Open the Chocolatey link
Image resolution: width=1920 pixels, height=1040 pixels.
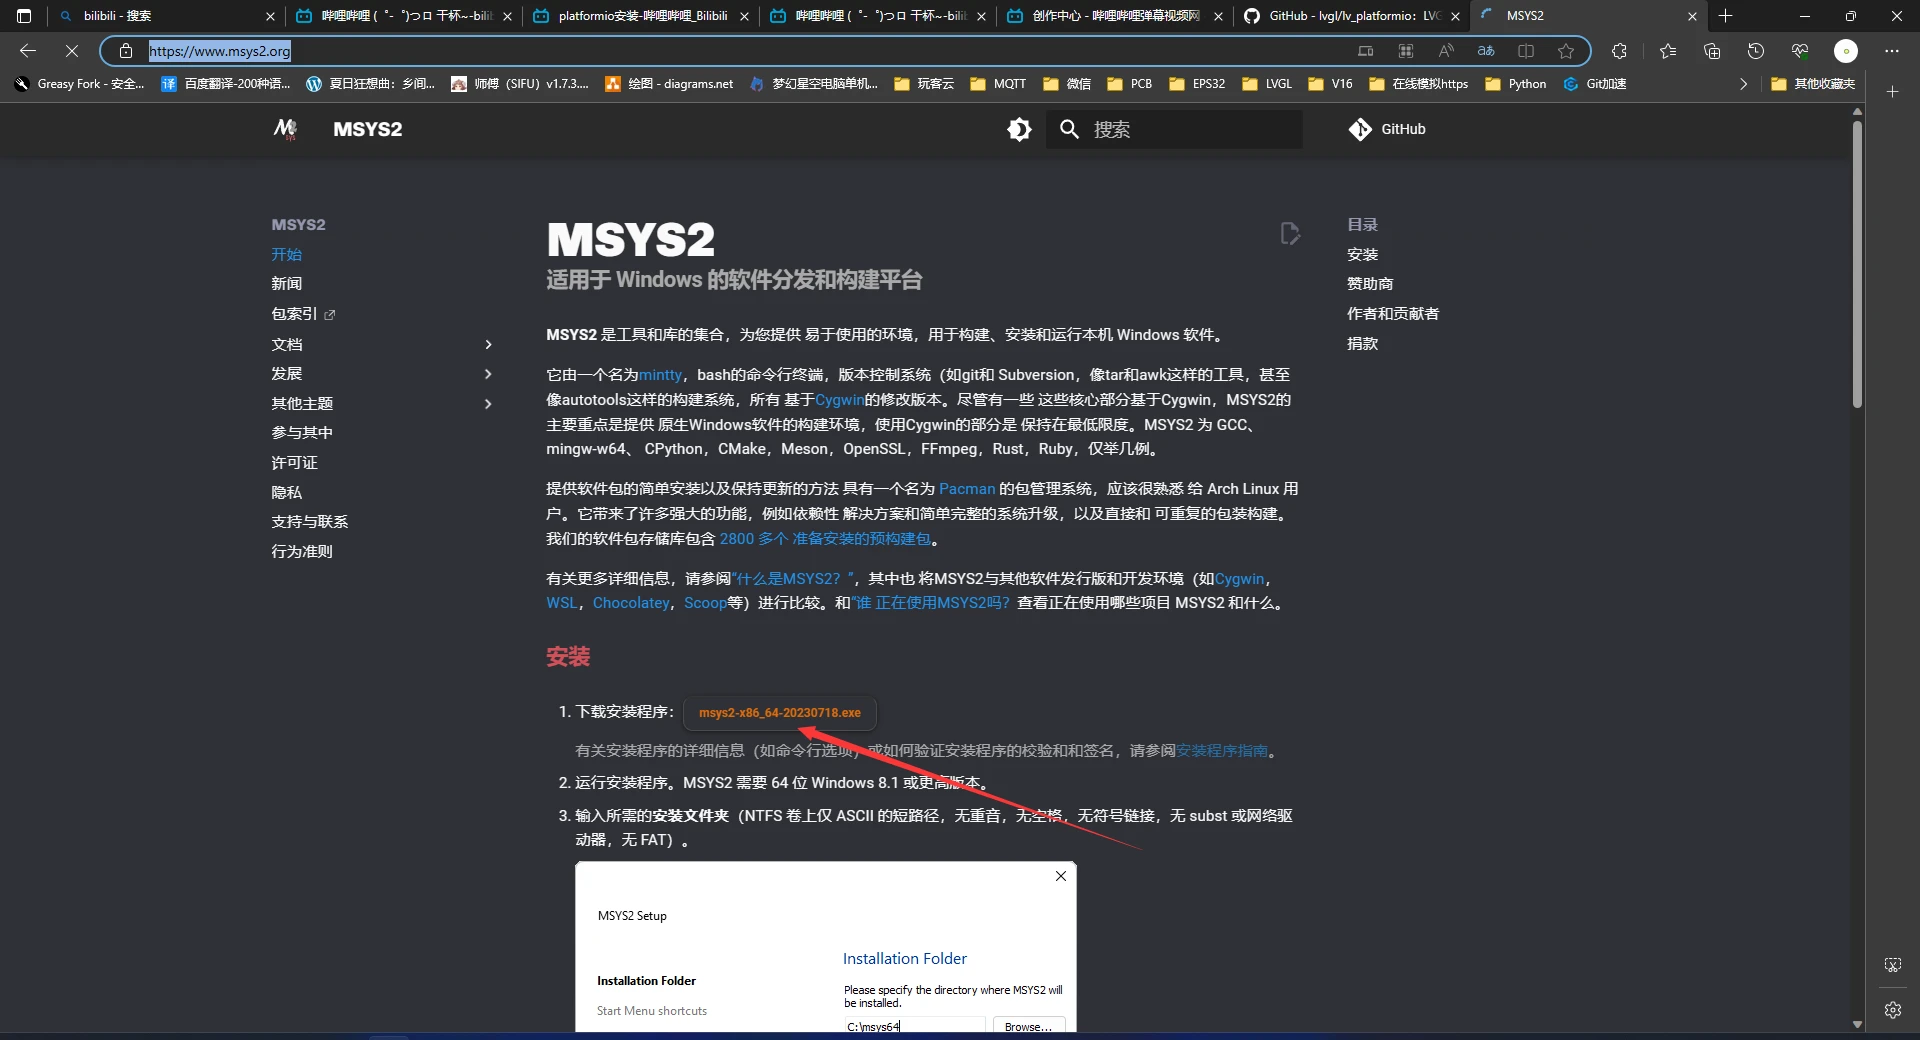pyautogui.click(x=631, y=603)
